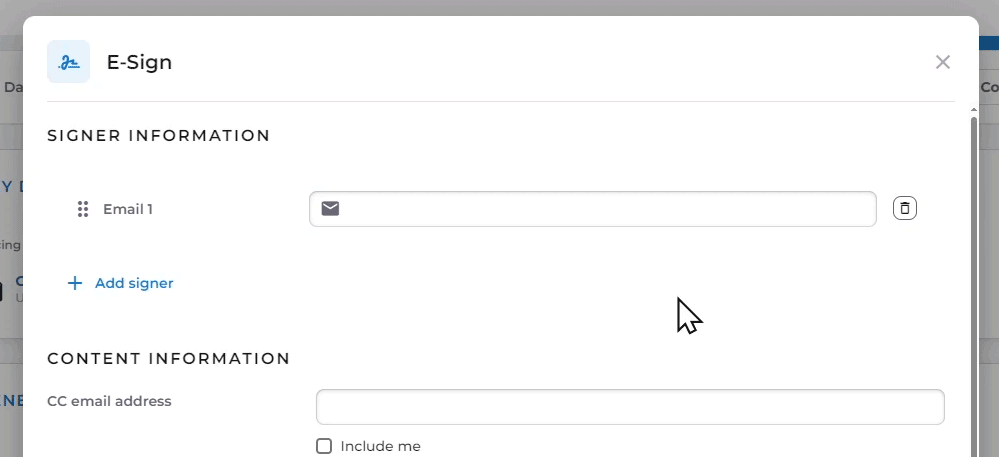Click into the CC email address field
Screen dimensions: 999x457
(x=630, y=407)
